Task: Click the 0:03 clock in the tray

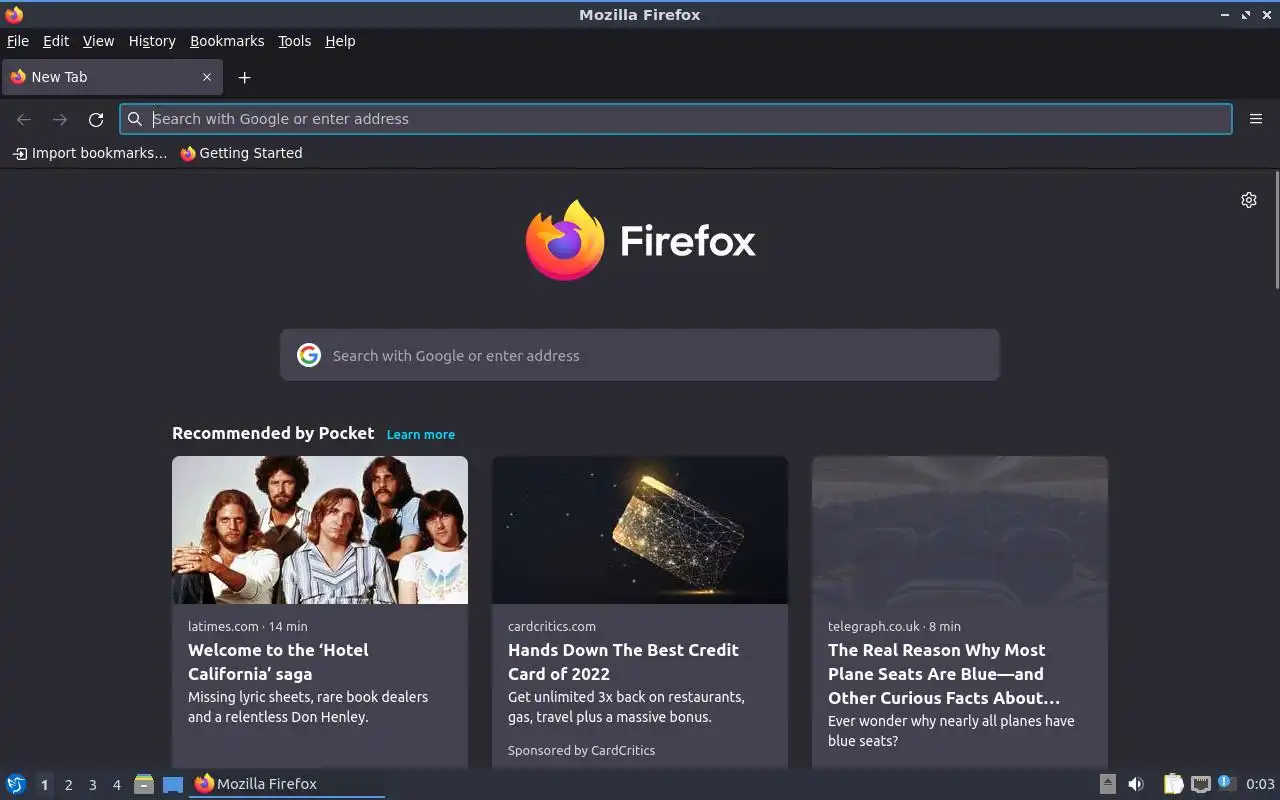Action: [1260, 784]
